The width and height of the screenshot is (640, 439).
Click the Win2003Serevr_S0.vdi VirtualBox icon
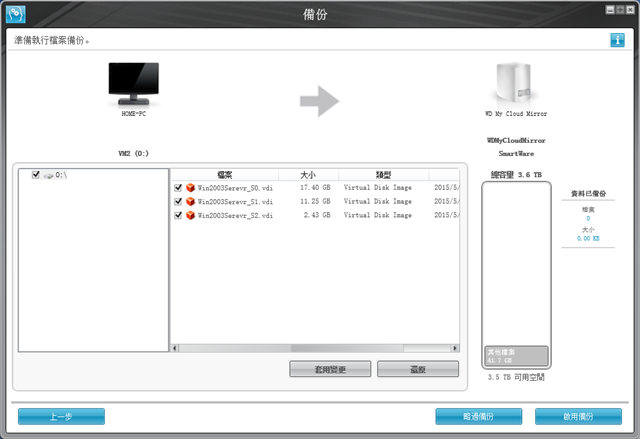click(x=190, y=188)
